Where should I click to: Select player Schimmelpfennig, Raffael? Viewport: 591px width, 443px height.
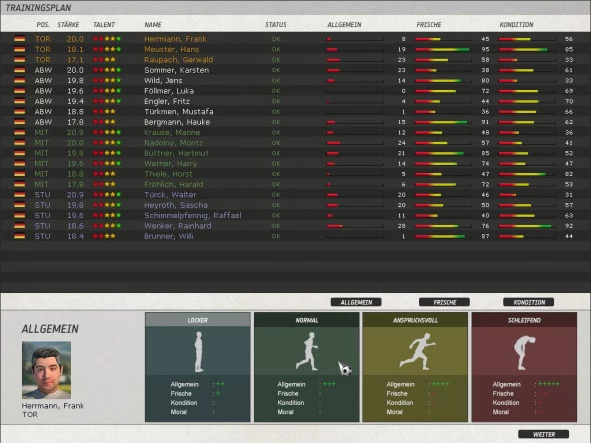coord(295,215)
